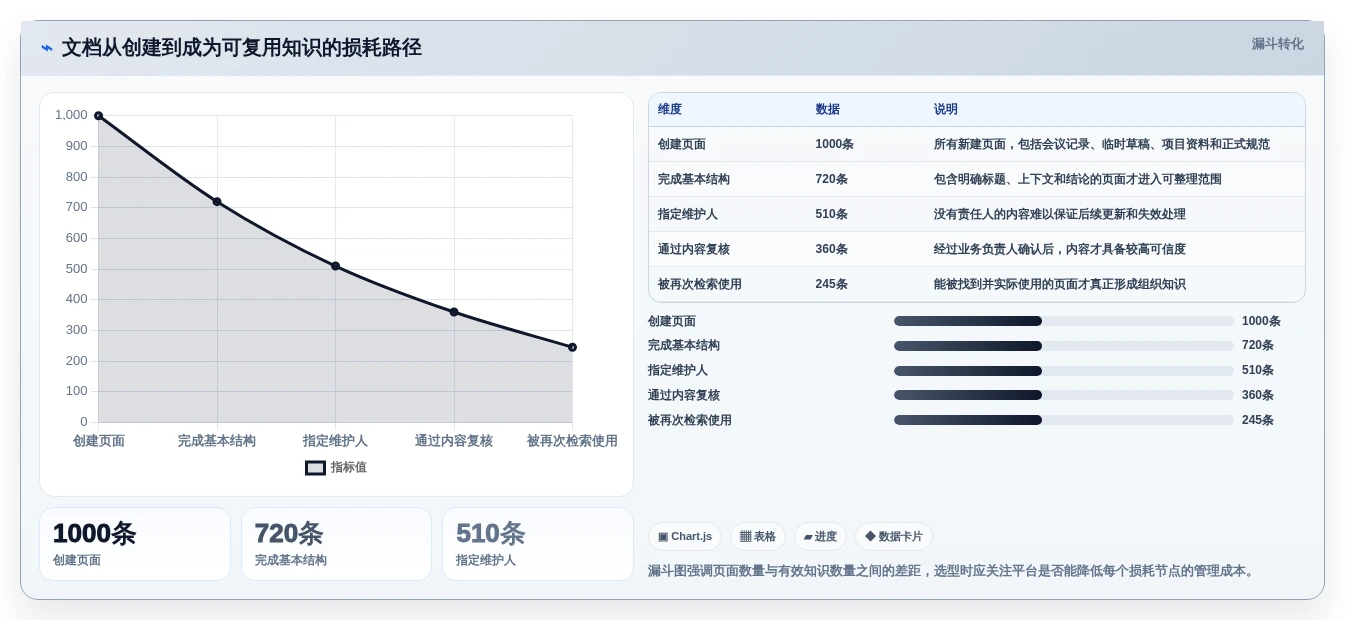Click the 完成基本结构 x-axis label
This screenshot has width=1345, height=620.
pos(217,441)
